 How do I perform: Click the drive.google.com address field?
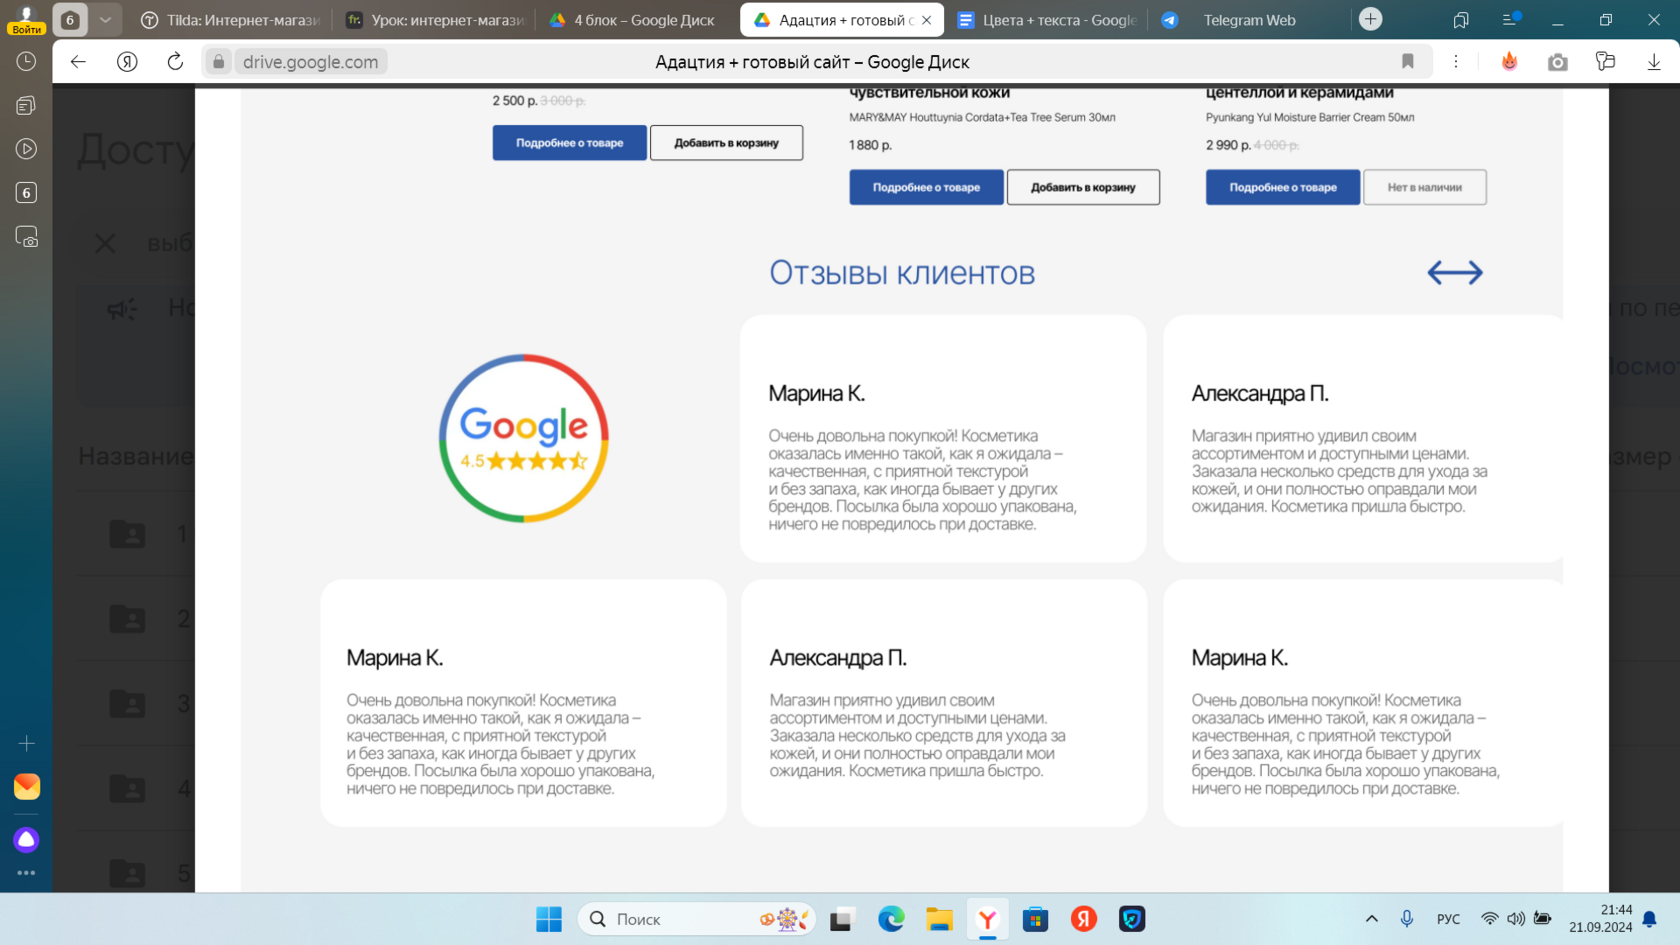tap(311, 62)
